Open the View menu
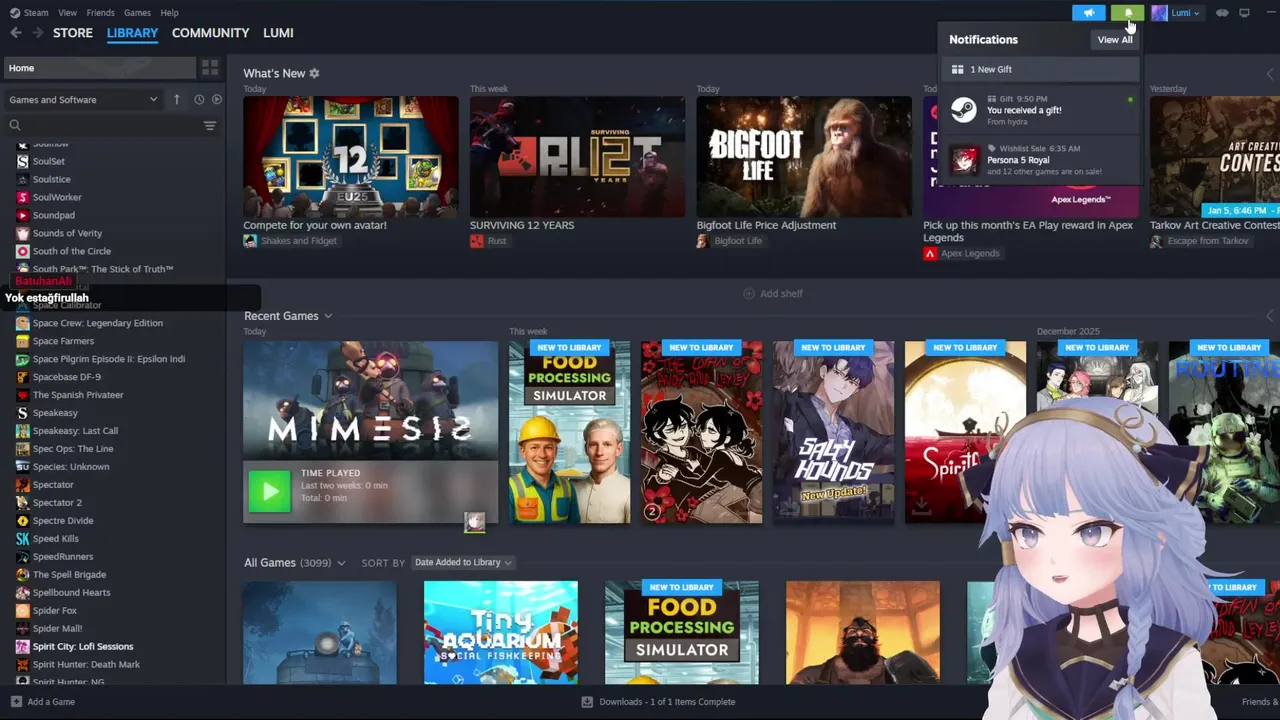Viewport: 1280px width, 720px height. point(67,13)
